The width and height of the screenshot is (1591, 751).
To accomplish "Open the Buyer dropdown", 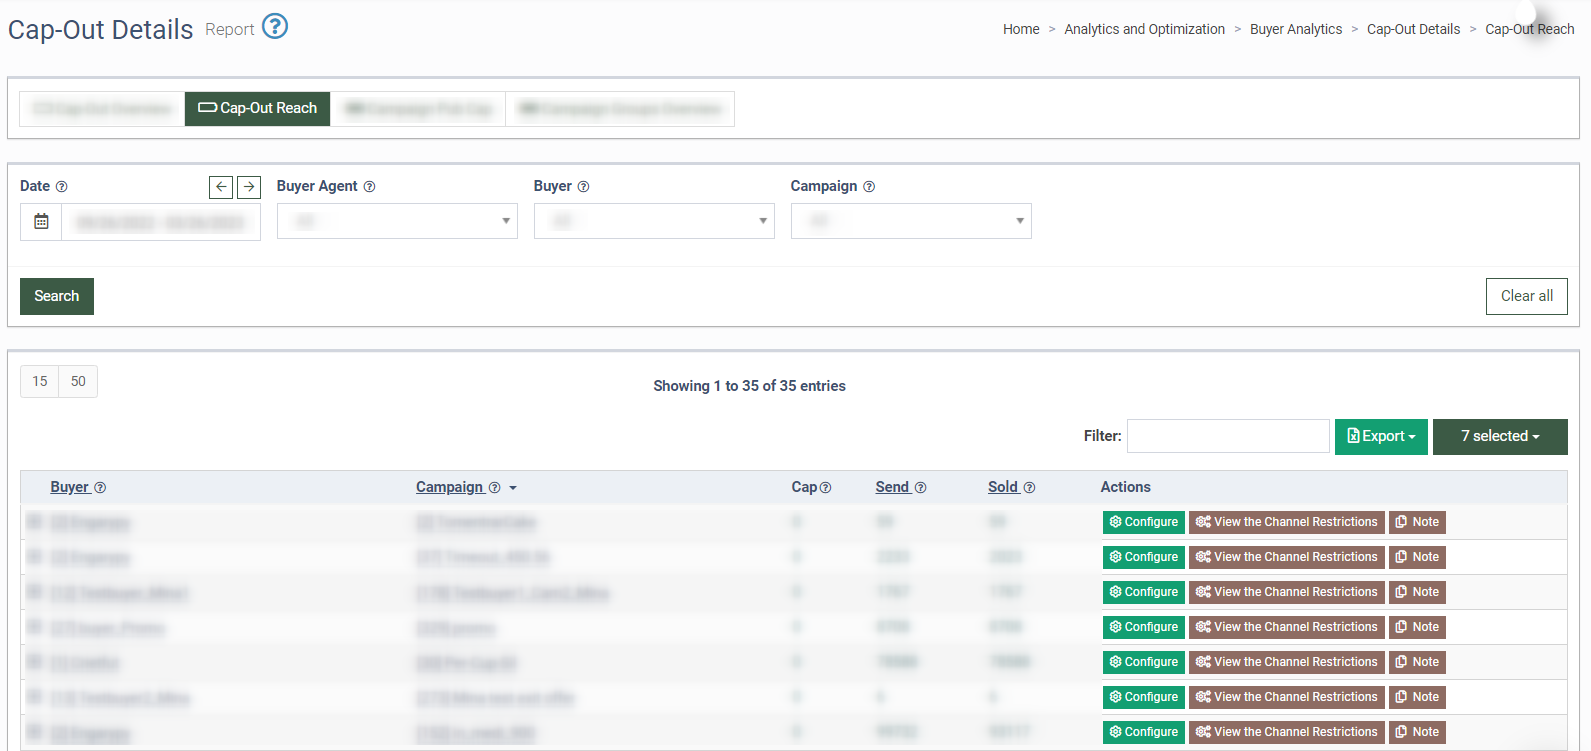I will coord(654,221).
